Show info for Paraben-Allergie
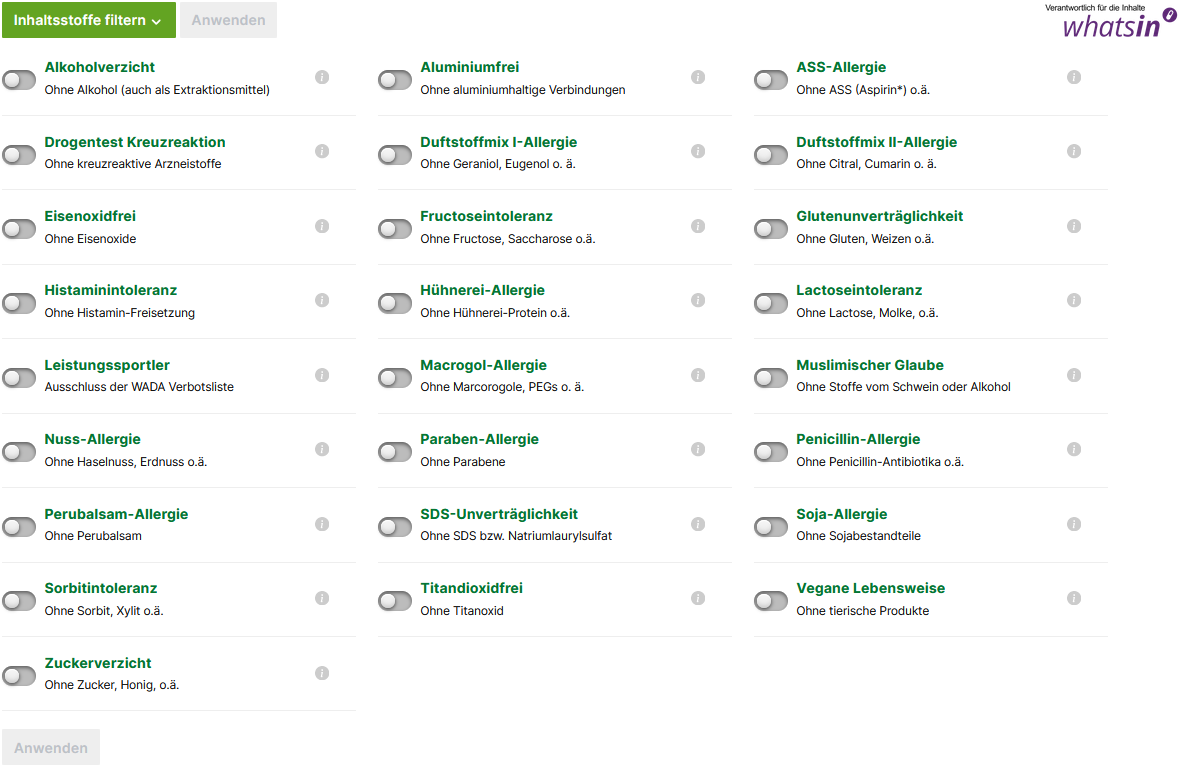 coord(698,449)
